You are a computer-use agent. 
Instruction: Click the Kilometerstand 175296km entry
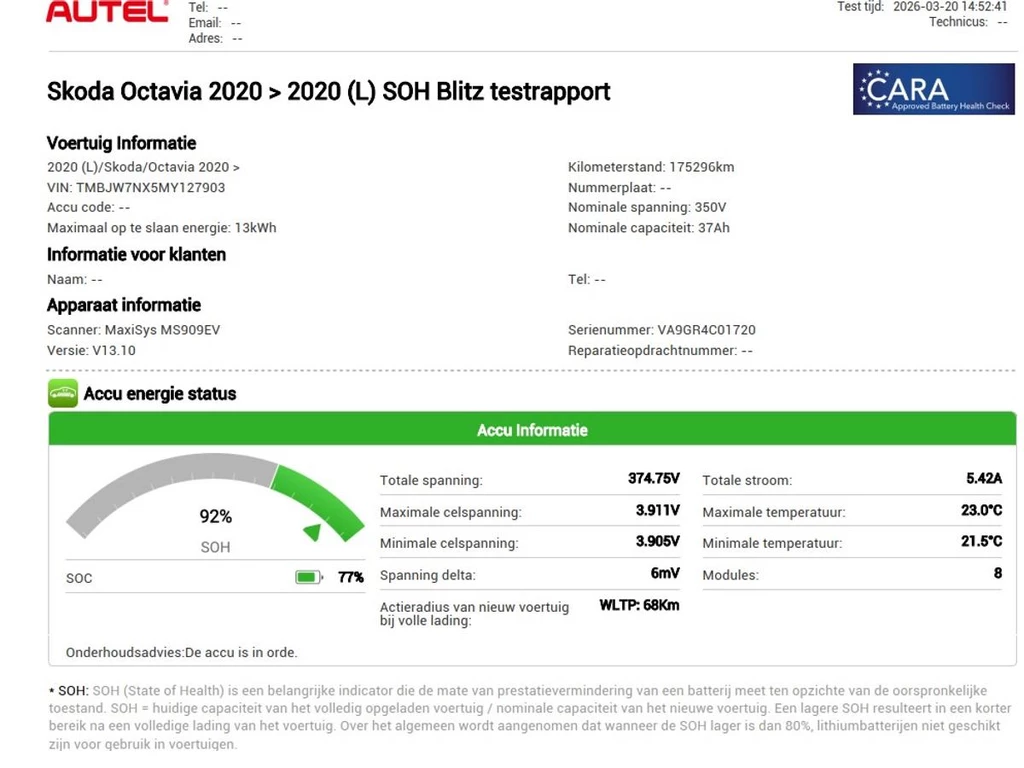(x=650, y=167)
